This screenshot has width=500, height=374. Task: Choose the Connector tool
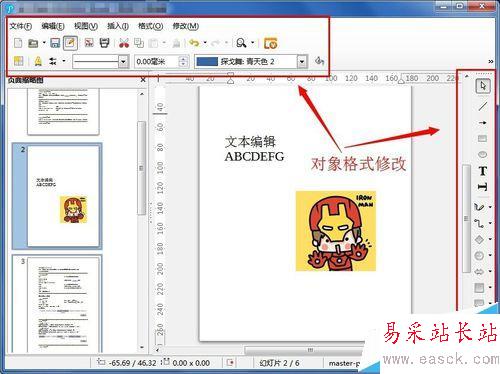(479, 223)
